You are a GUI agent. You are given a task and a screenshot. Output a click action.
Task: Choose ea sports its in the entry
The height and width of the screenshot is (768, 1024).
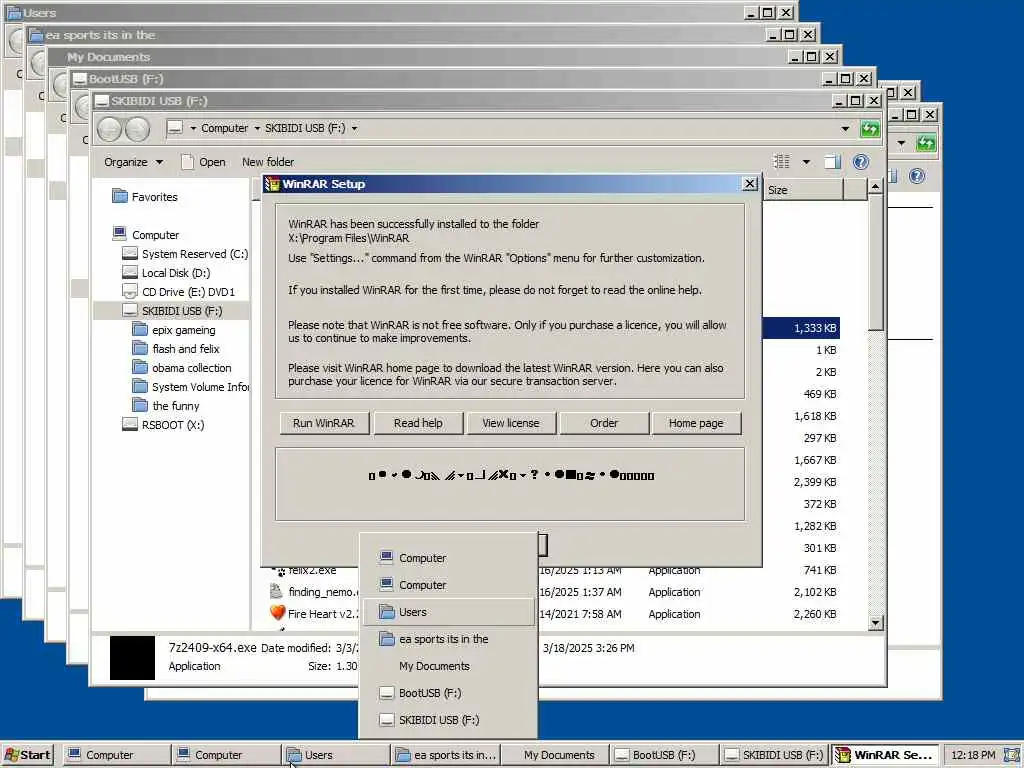pos(449,639)
